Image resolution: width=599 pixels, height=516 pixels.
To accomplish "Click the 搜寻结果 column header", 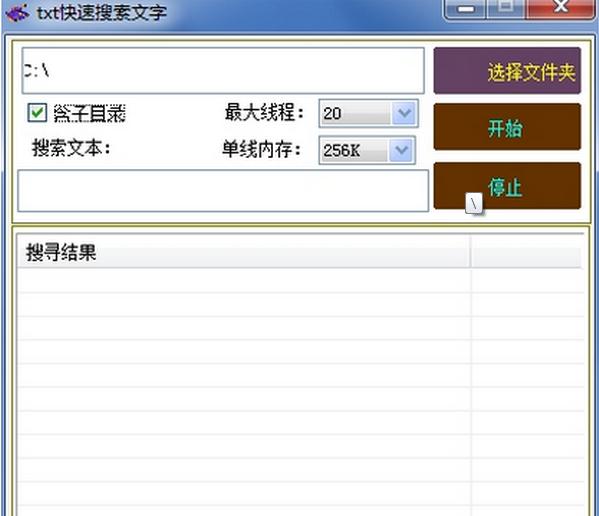I will pyautogui.click(x=244, y=252).
